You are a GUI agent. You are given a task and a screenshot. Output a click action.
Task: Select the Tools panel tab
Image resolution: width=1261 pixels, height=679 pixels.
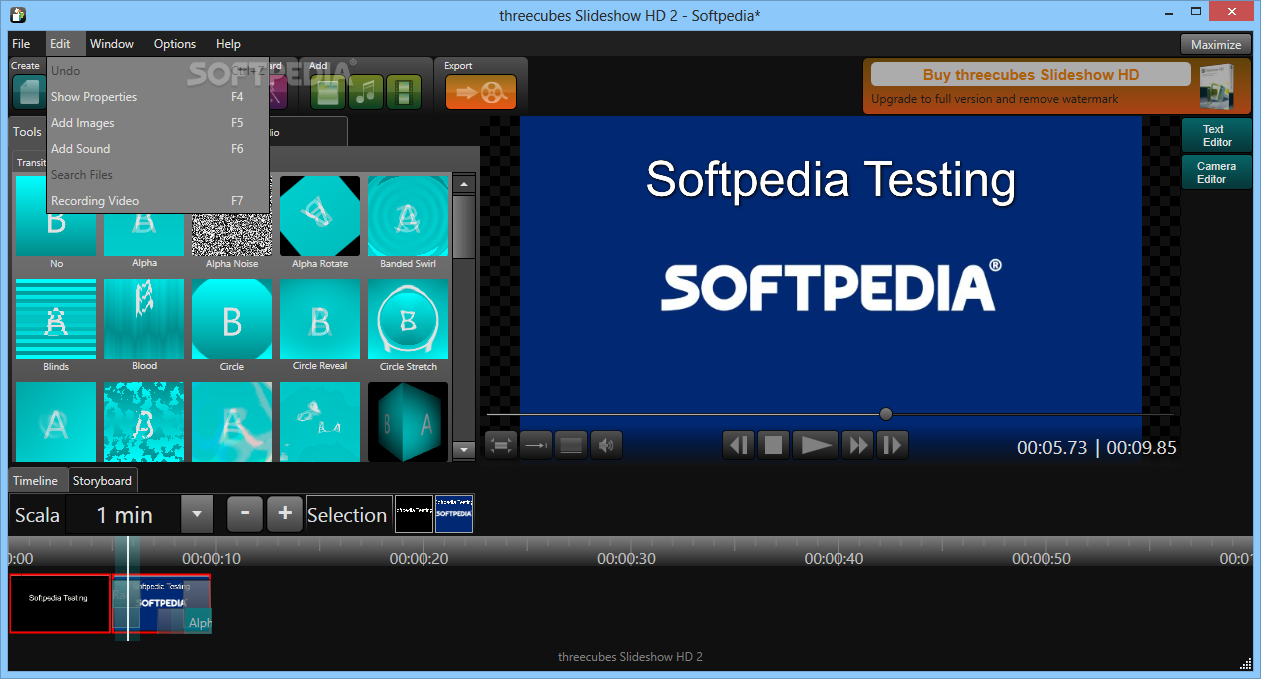point(27,132)
